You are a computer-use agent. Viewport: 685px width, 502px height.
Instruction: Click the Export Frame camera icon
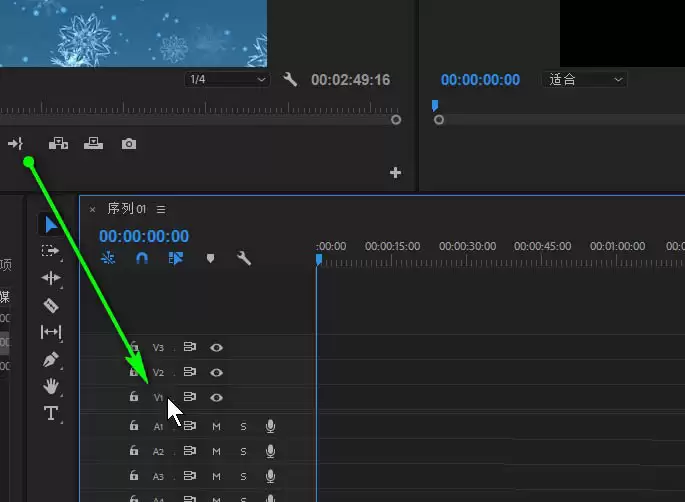pyautogui.click(x=129, y=144)
